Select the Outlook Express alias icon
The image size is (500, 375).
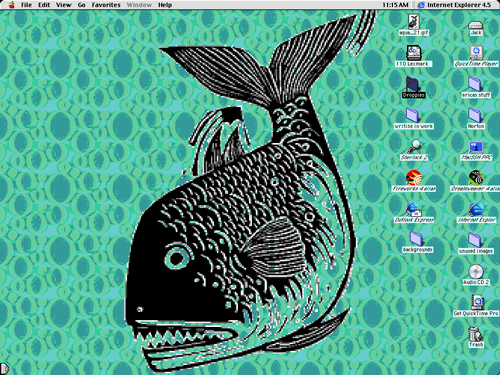point(414,209)
